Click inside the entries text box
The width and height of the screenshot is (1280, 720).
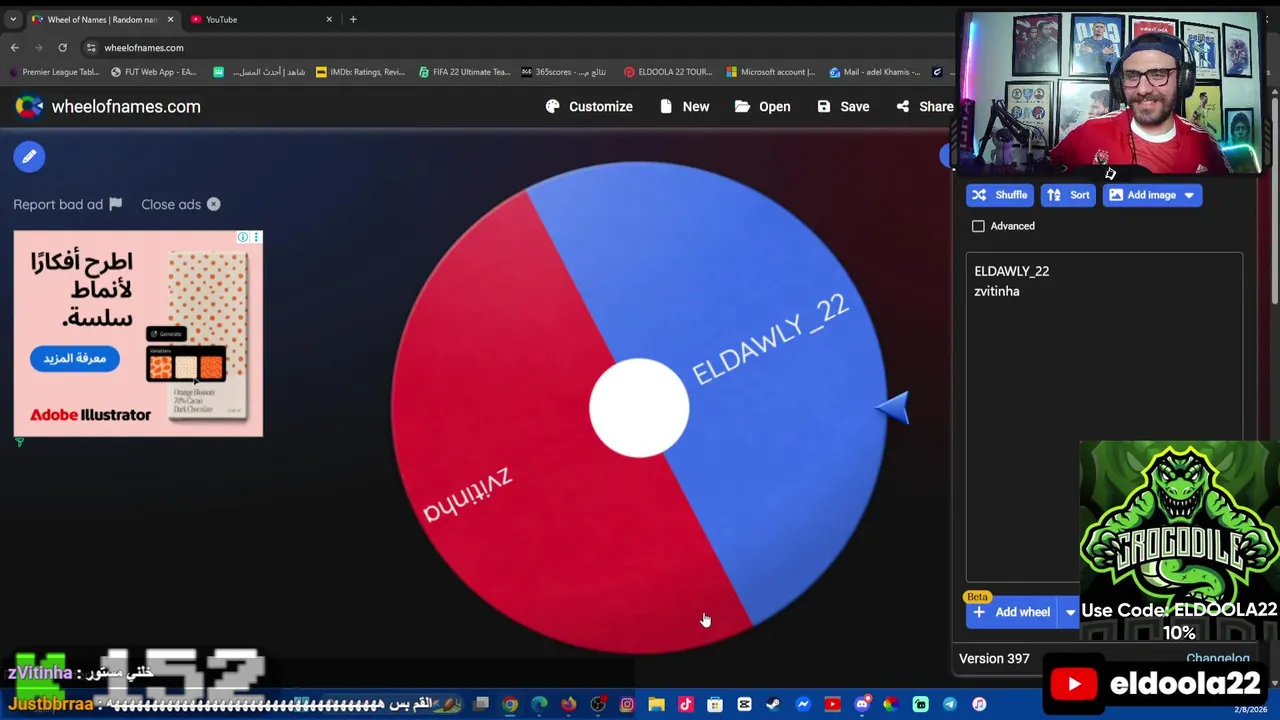coord(1104,416)
